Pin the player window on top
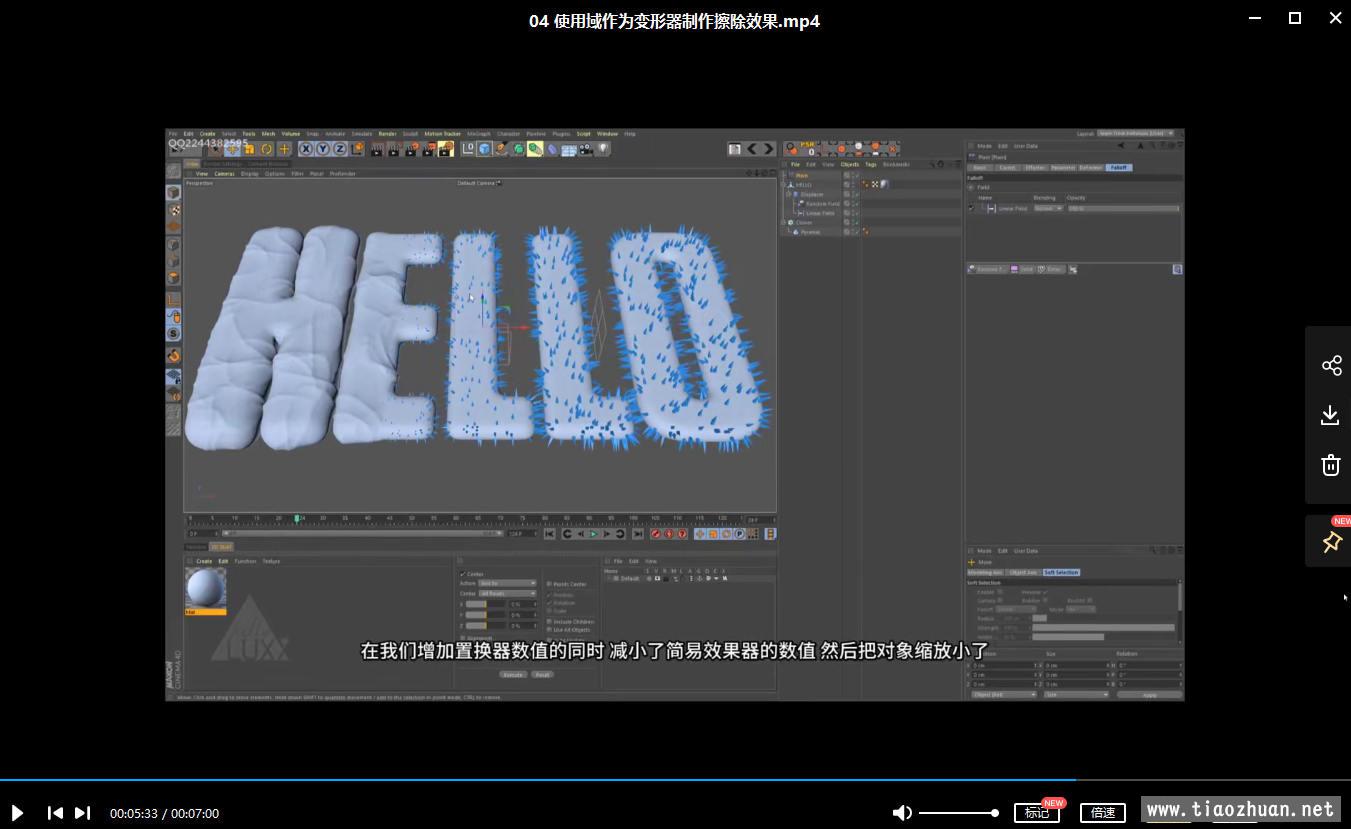Screen dimensions: 1351x829 1331,542
